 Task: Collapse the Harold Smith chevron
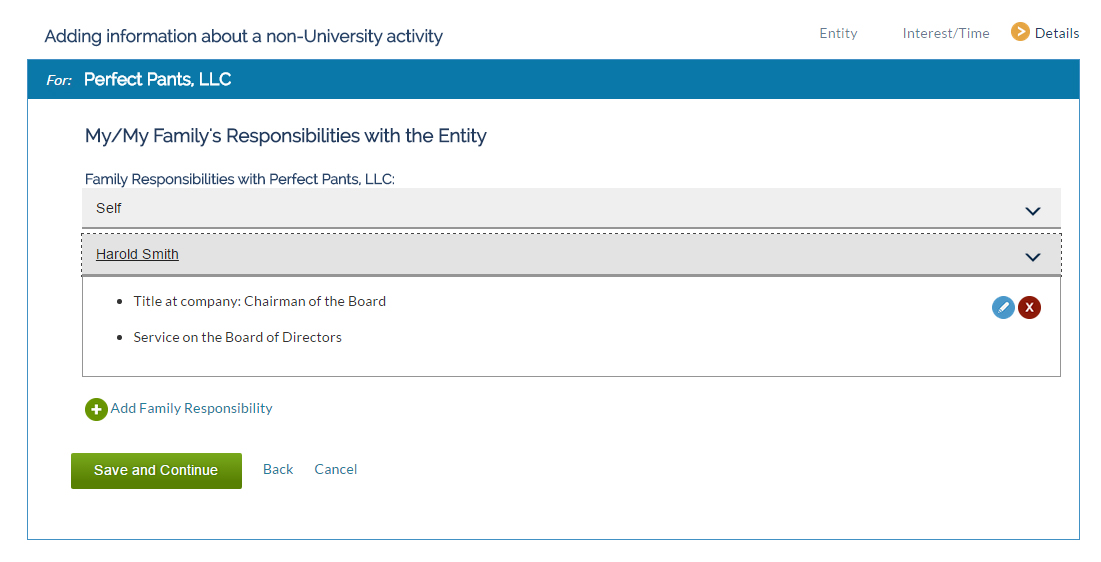point(1032,257)
